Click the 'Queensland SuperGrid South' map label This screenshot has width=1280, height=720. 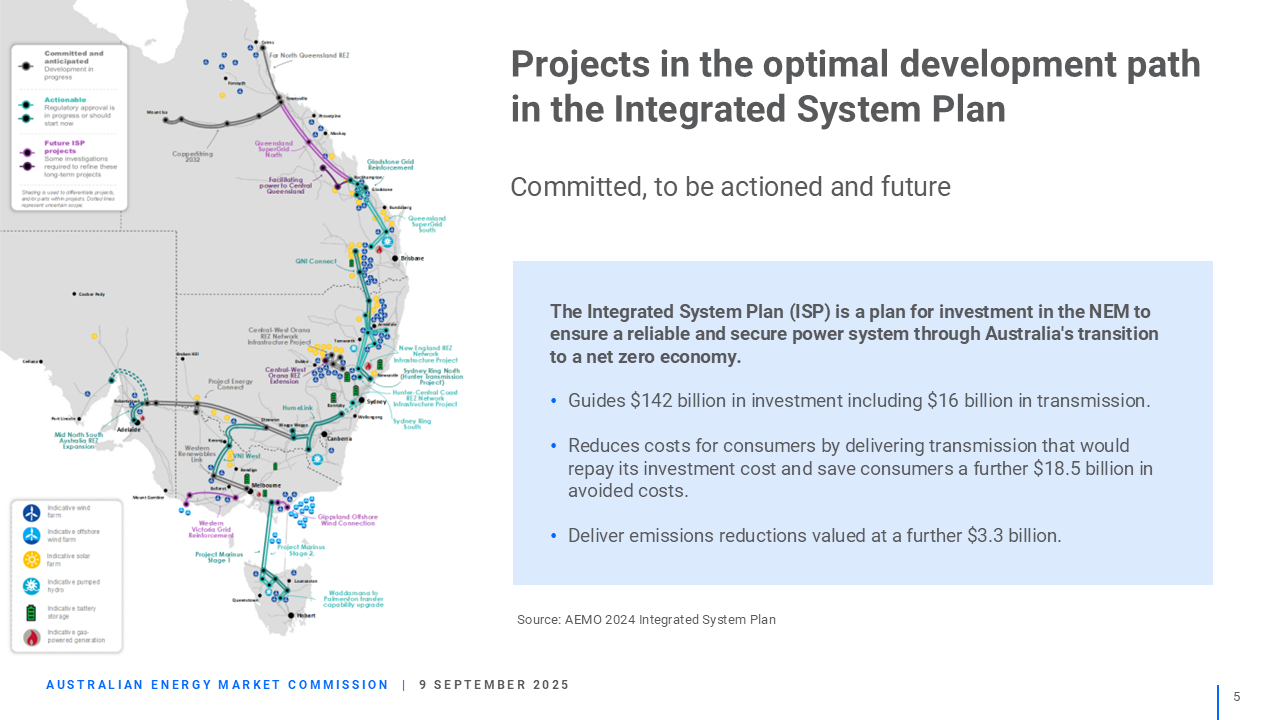pos(427,223)
